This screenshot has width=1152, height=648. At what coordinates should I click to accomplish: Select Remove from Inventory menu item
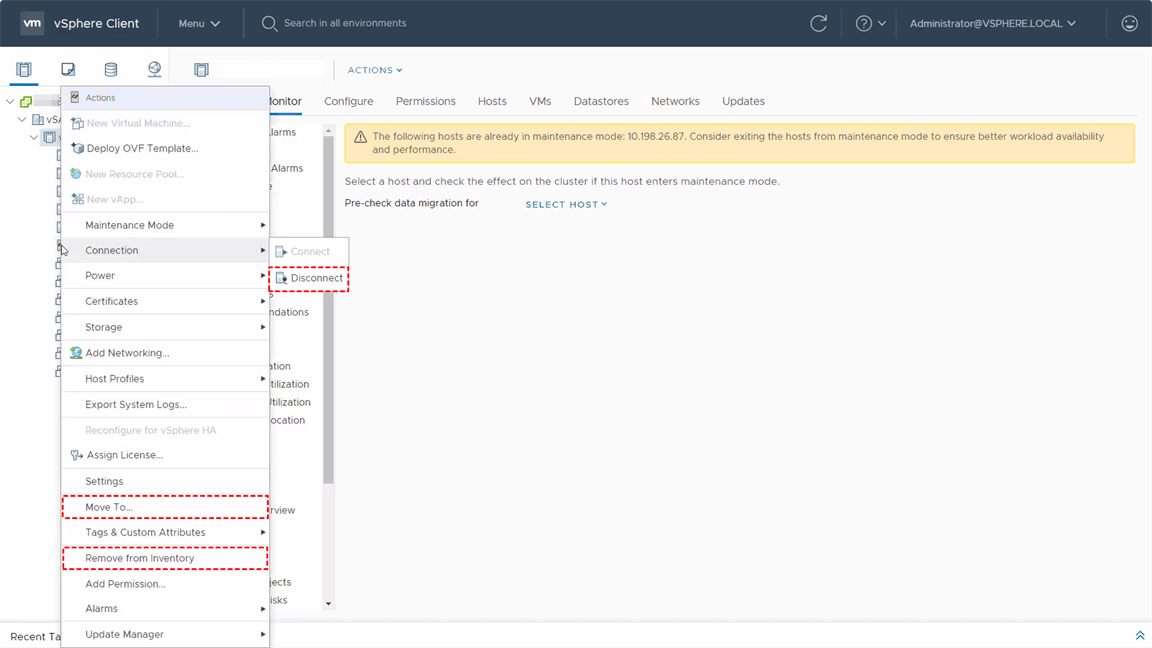coord(140,558)
